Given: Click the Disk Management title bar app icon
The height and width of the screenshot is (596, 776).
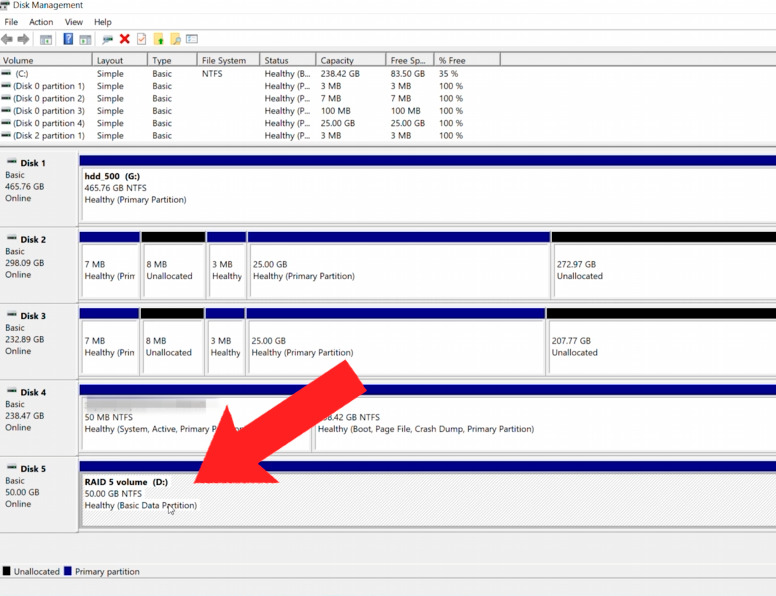Looking at the screenshot, I should (5, 5).
